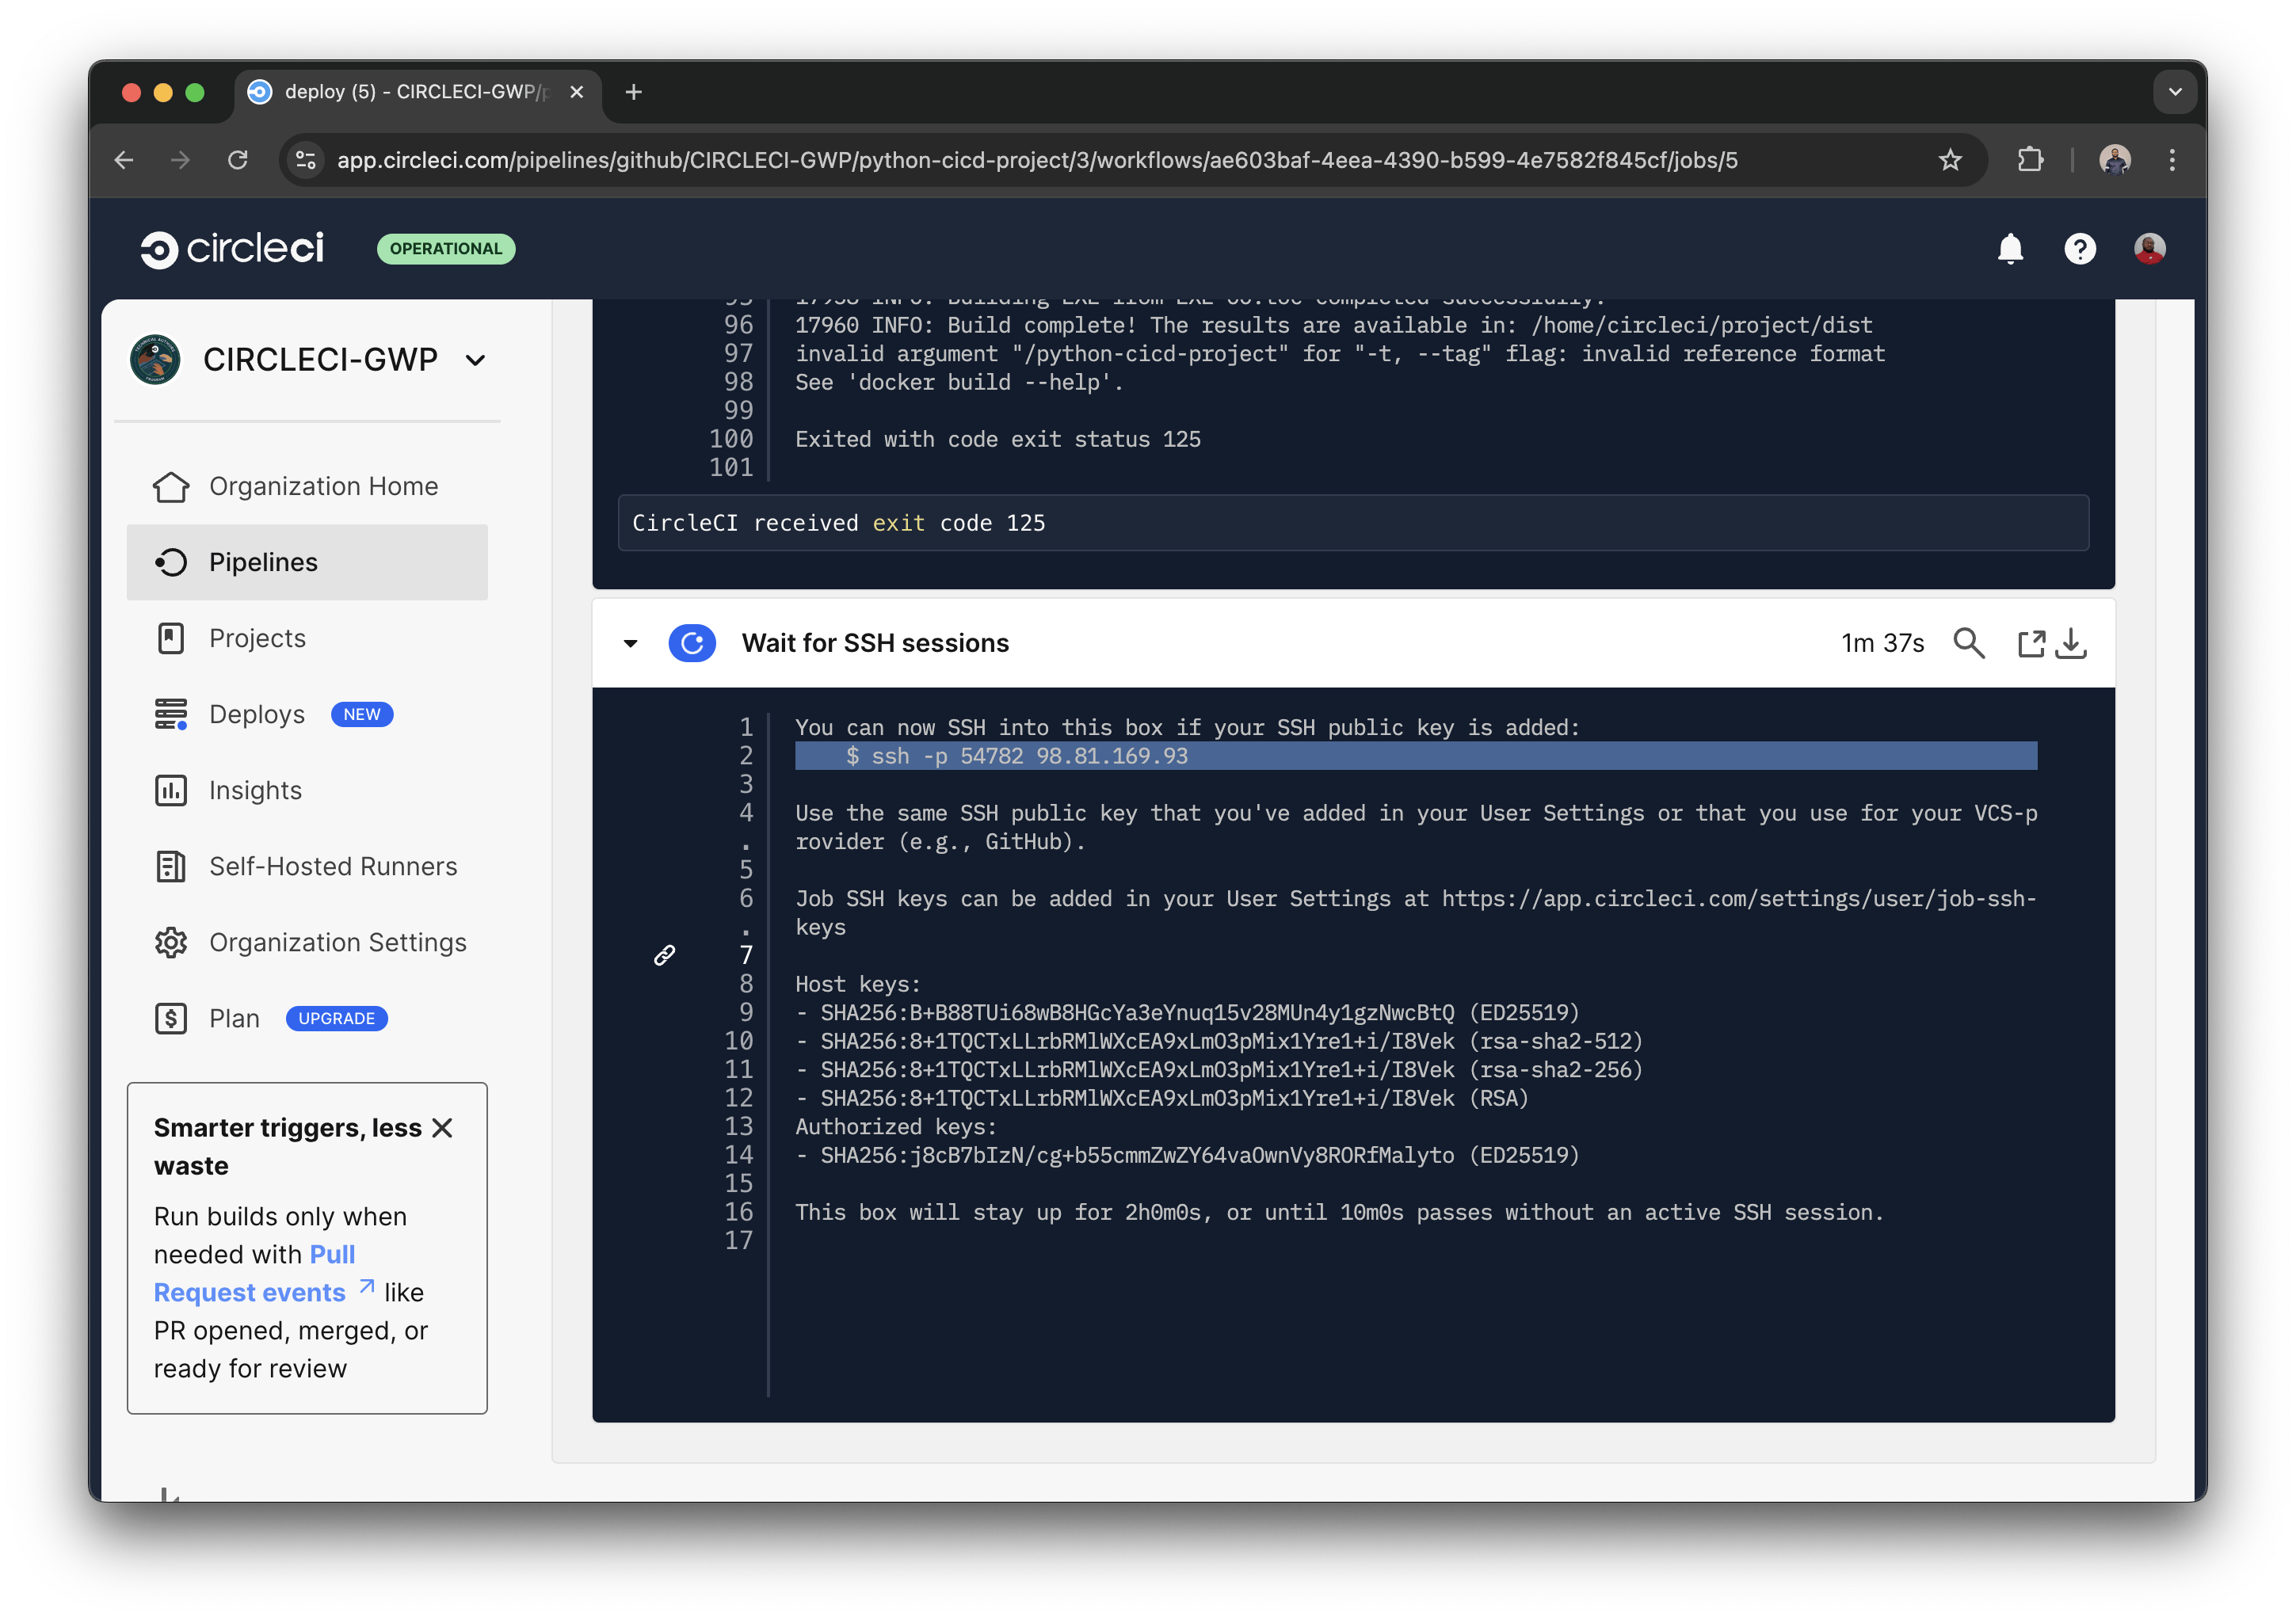Open the notifications bell icon
Screen dimensions: 2296x1619
point(2009,249)
